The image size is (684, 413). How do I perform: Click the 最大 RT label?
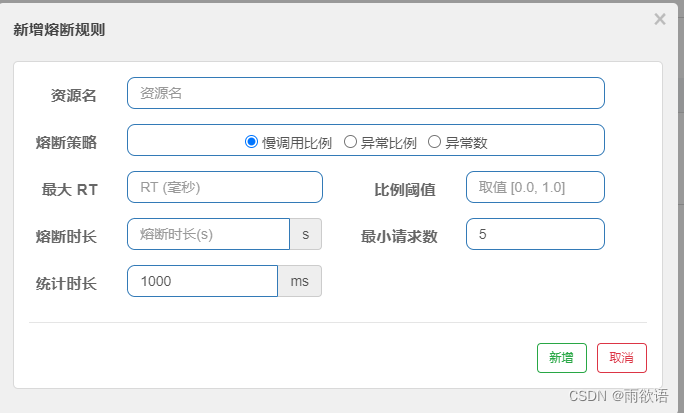click(69, 190)
